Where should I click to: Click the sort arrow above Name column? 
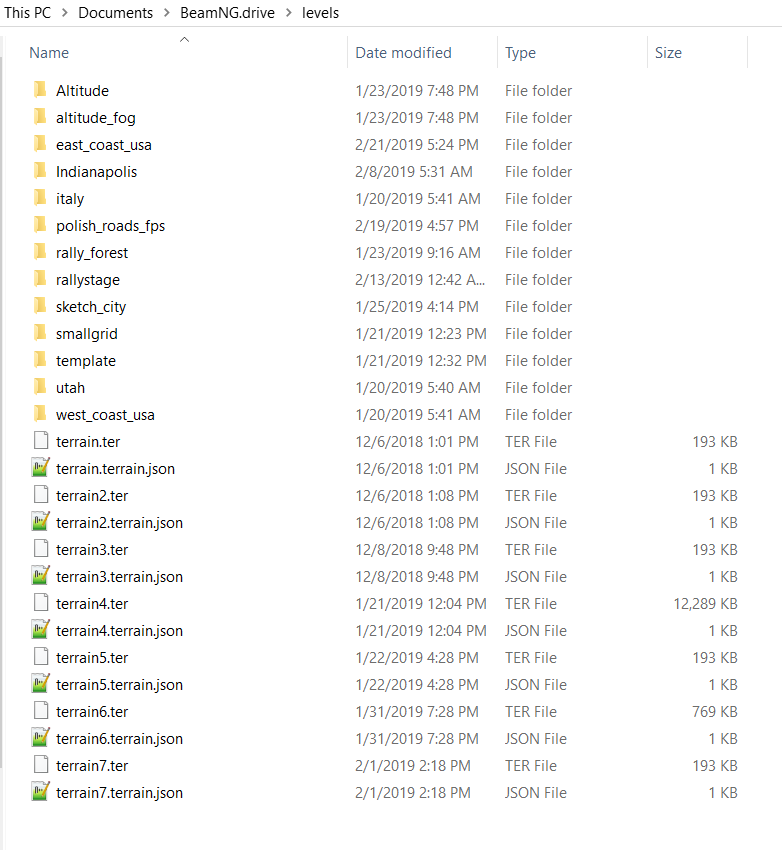point(184,40)
